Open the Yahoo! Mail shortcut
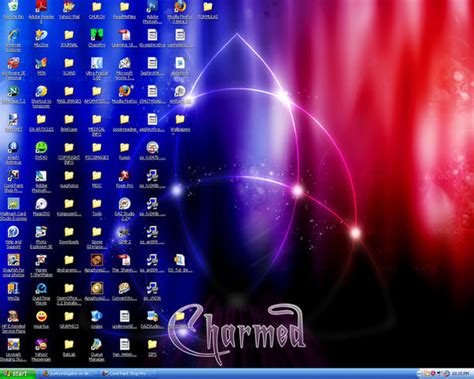Image resolution: width=474 pixels, height=379 pixels. (69, 9)
